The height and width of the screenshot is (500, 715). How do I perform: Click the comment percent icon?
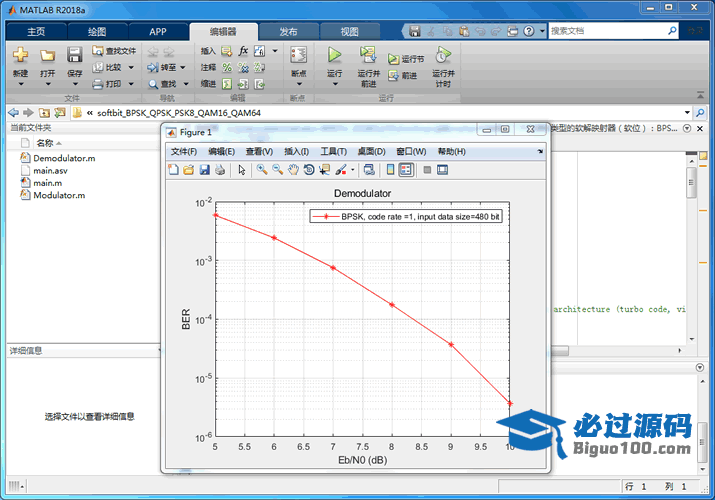[x=227, y=67]
